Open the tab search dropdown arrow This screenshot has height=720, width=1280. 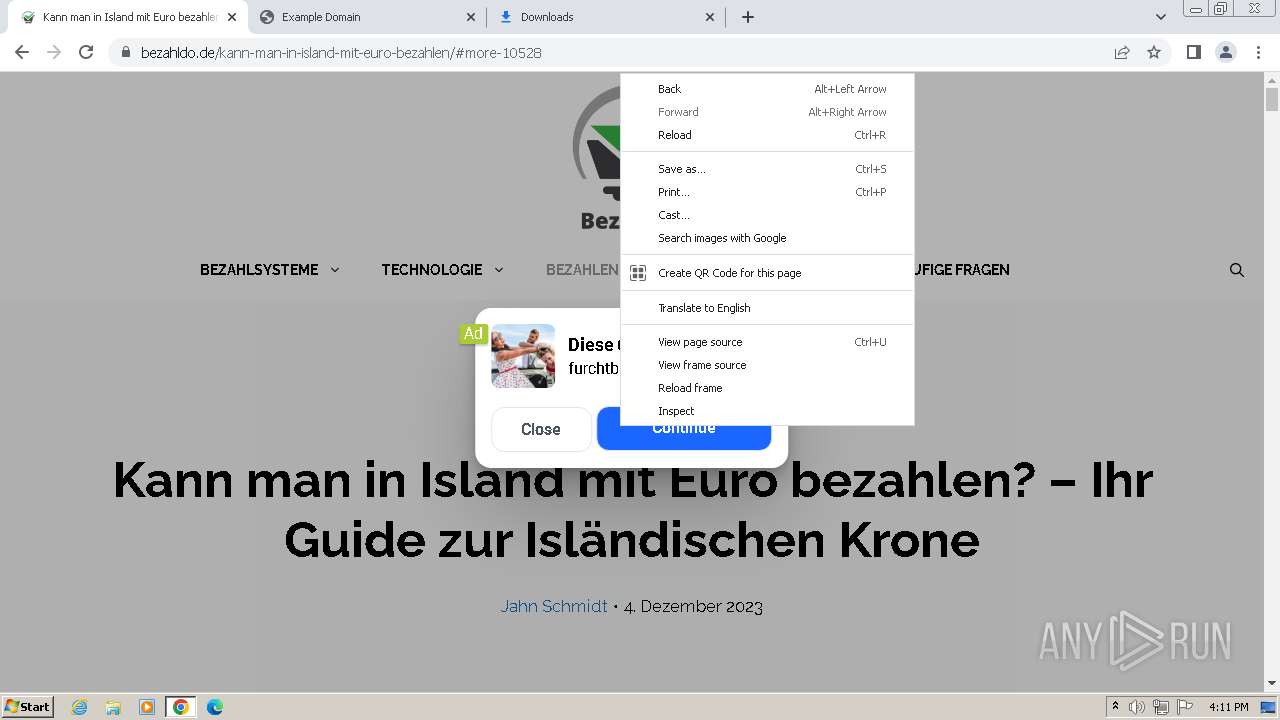(1160, 17)
